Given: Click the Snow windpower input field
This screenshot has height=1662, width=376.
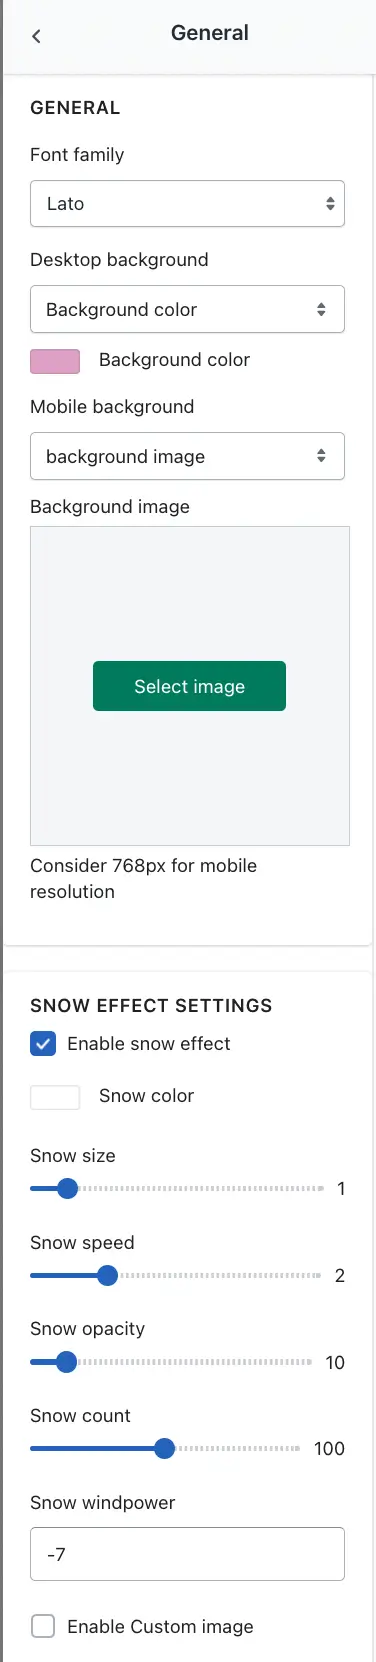Looking at the screenshot, I should pyautogui.click(x=187, y=1554).
